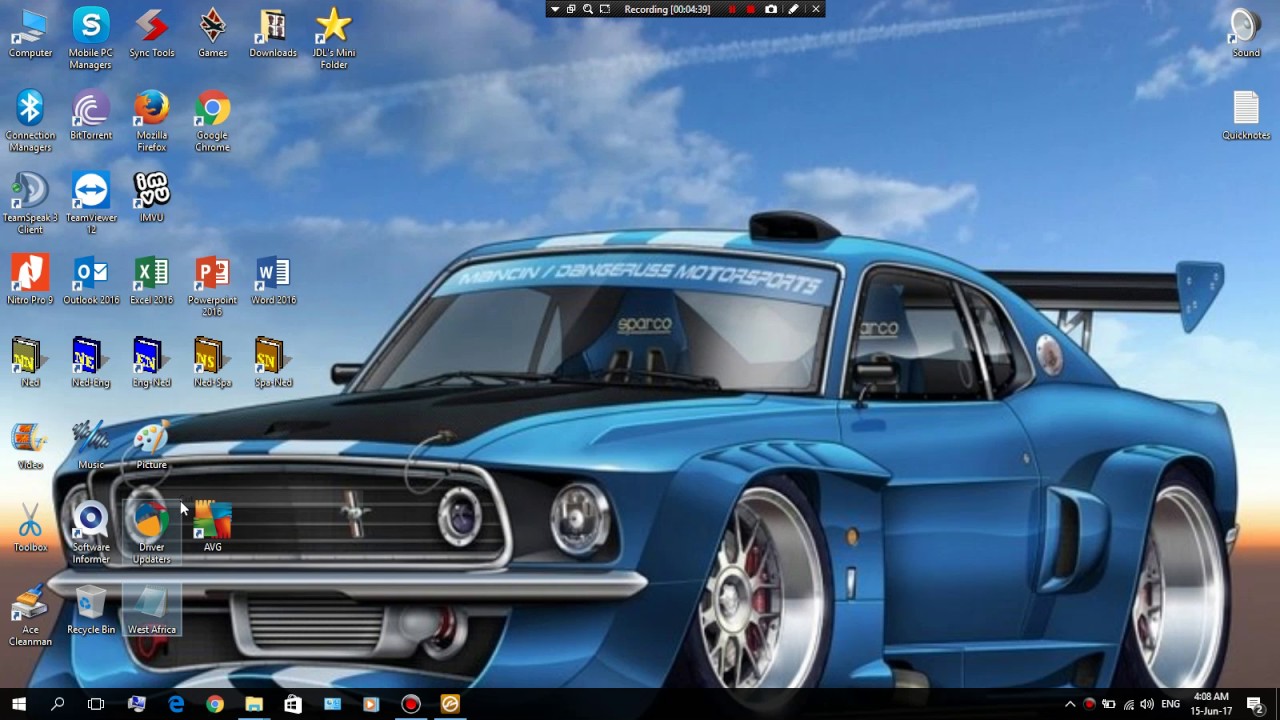
Task: Select the TeamSpeak 3 Client icon
Action: [30, 203]
